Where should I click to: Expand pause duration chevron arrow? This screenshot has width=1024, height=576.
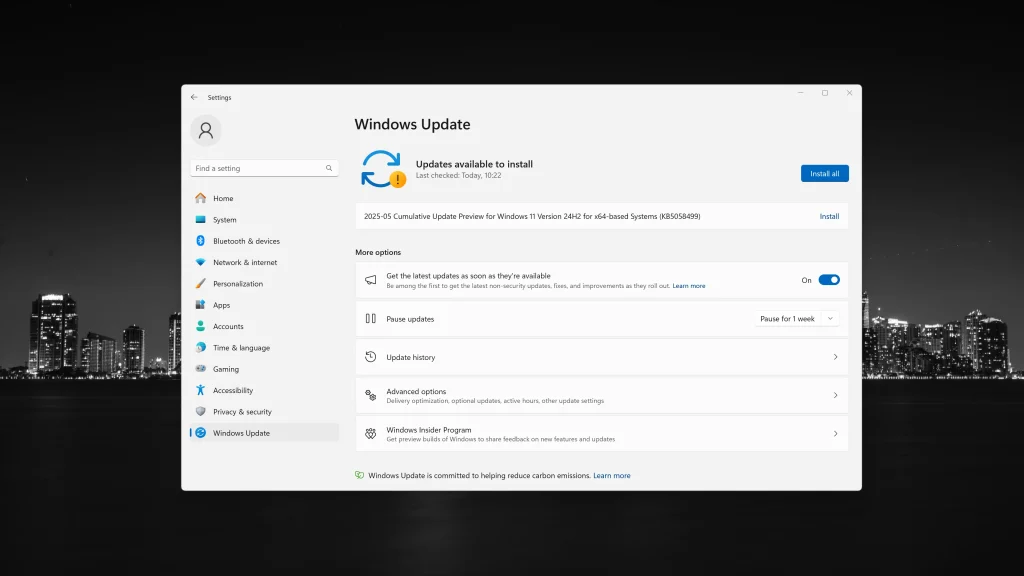(x=830, y=319)
